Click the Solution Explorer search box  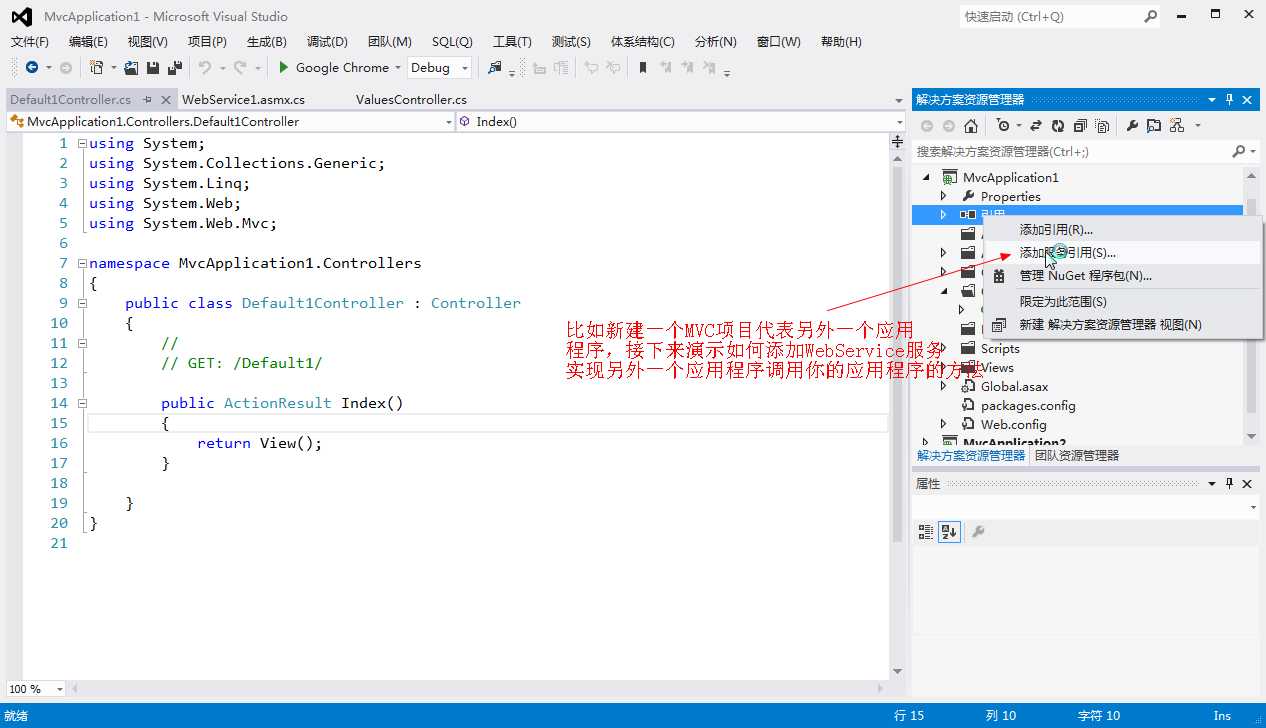(1071, 151)
